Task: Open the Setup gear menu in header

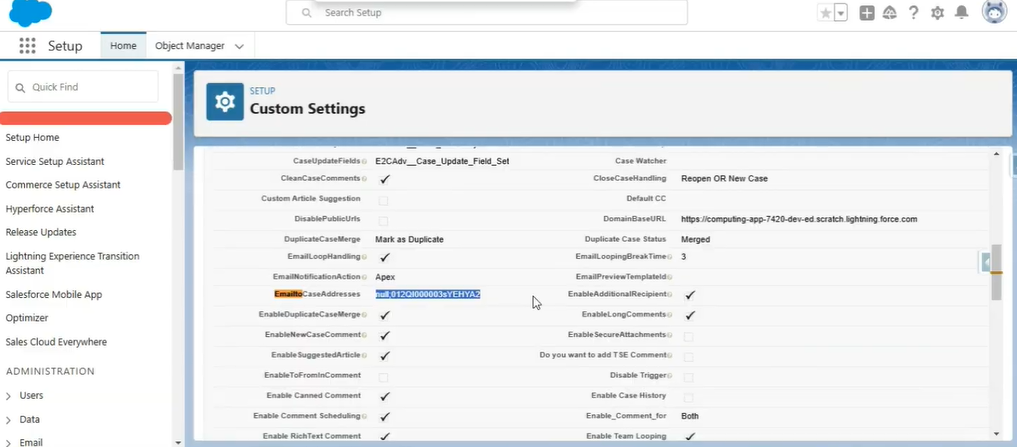Action: (937, 13)
